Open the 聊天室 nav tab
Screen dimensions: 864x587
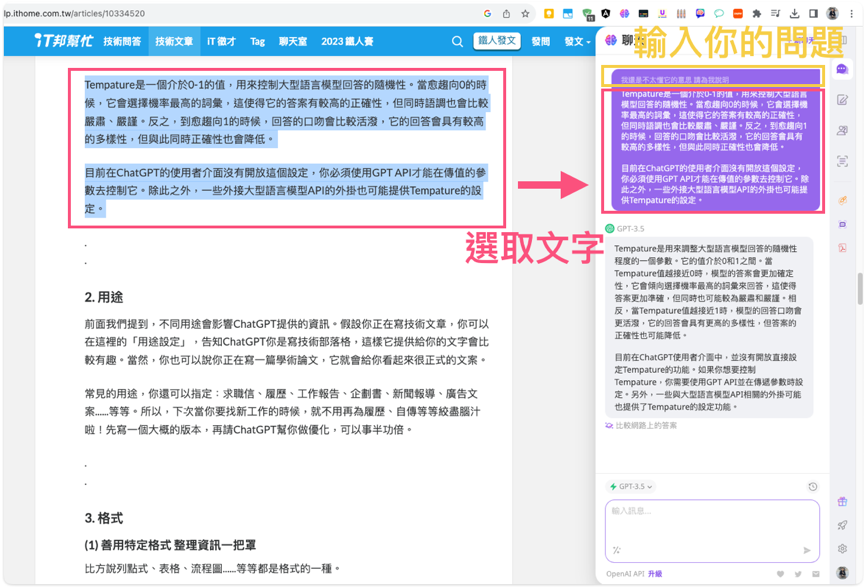click(x=293, y=41)
